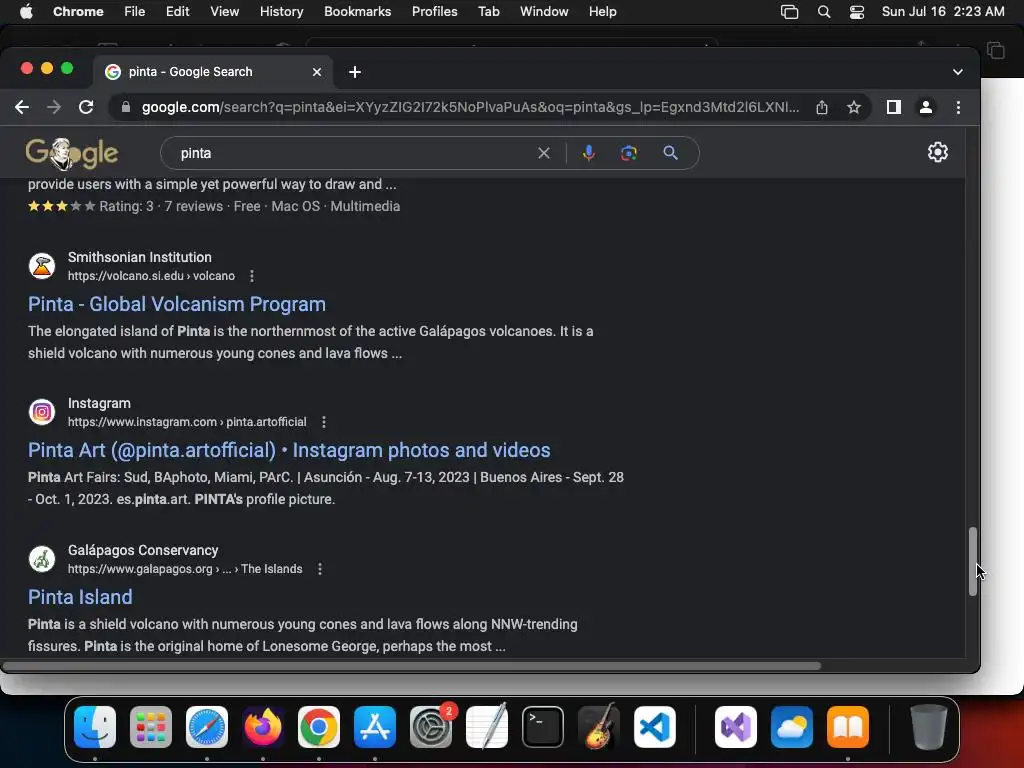
Task: Open the Window menu
Action: coord(544,12)
